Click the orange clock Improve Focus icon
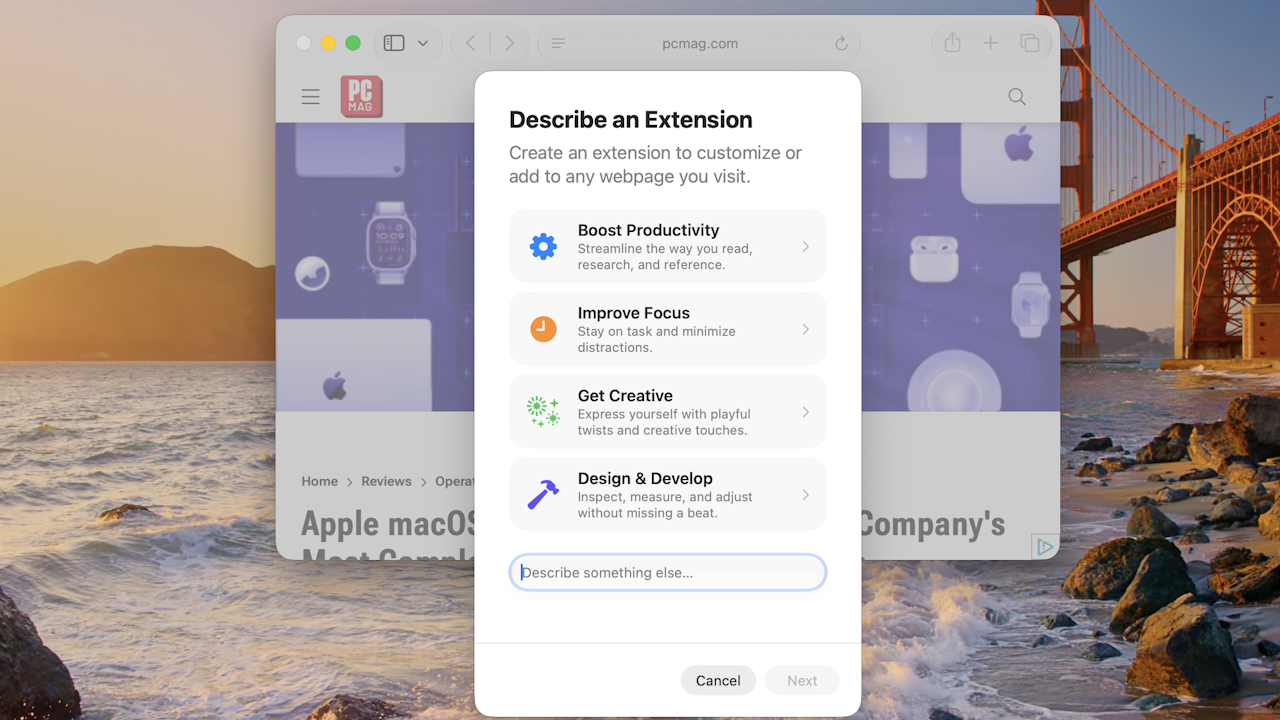This screenshot has width=1280, height=720. [543, 329]
